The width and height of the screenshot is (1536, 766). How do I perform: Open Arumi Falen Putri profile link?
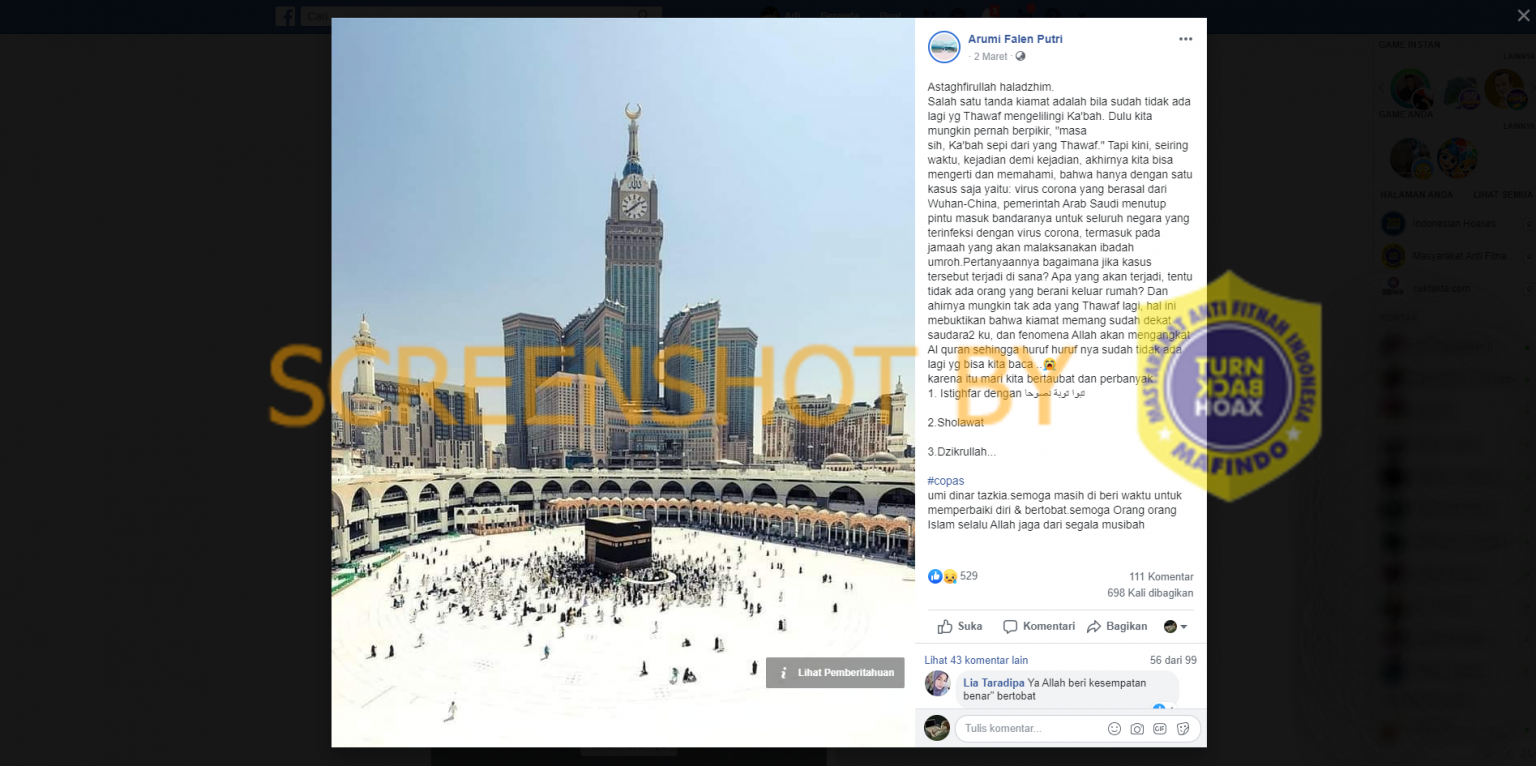(1015, 39)
